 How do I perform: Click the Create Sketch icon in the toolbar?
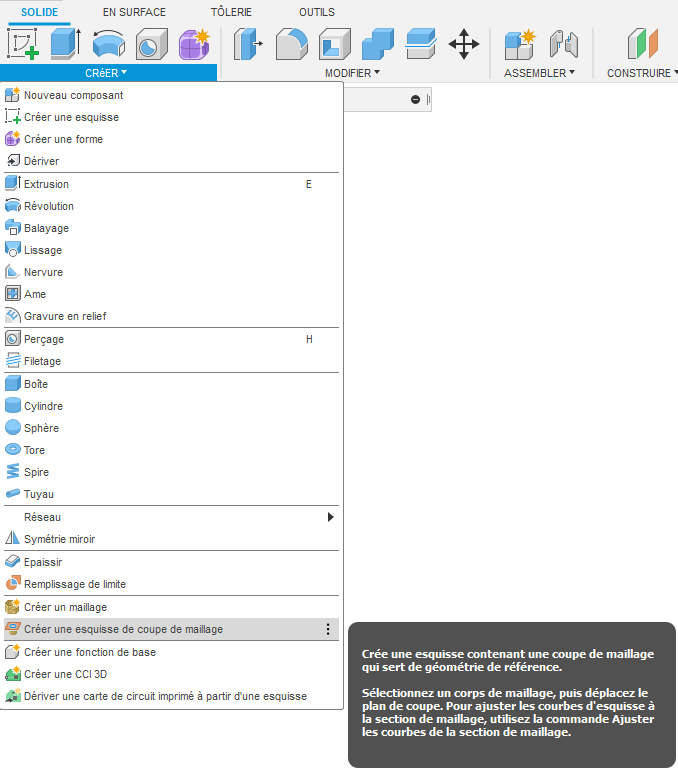pyautogui.click(x=22, y=44)
